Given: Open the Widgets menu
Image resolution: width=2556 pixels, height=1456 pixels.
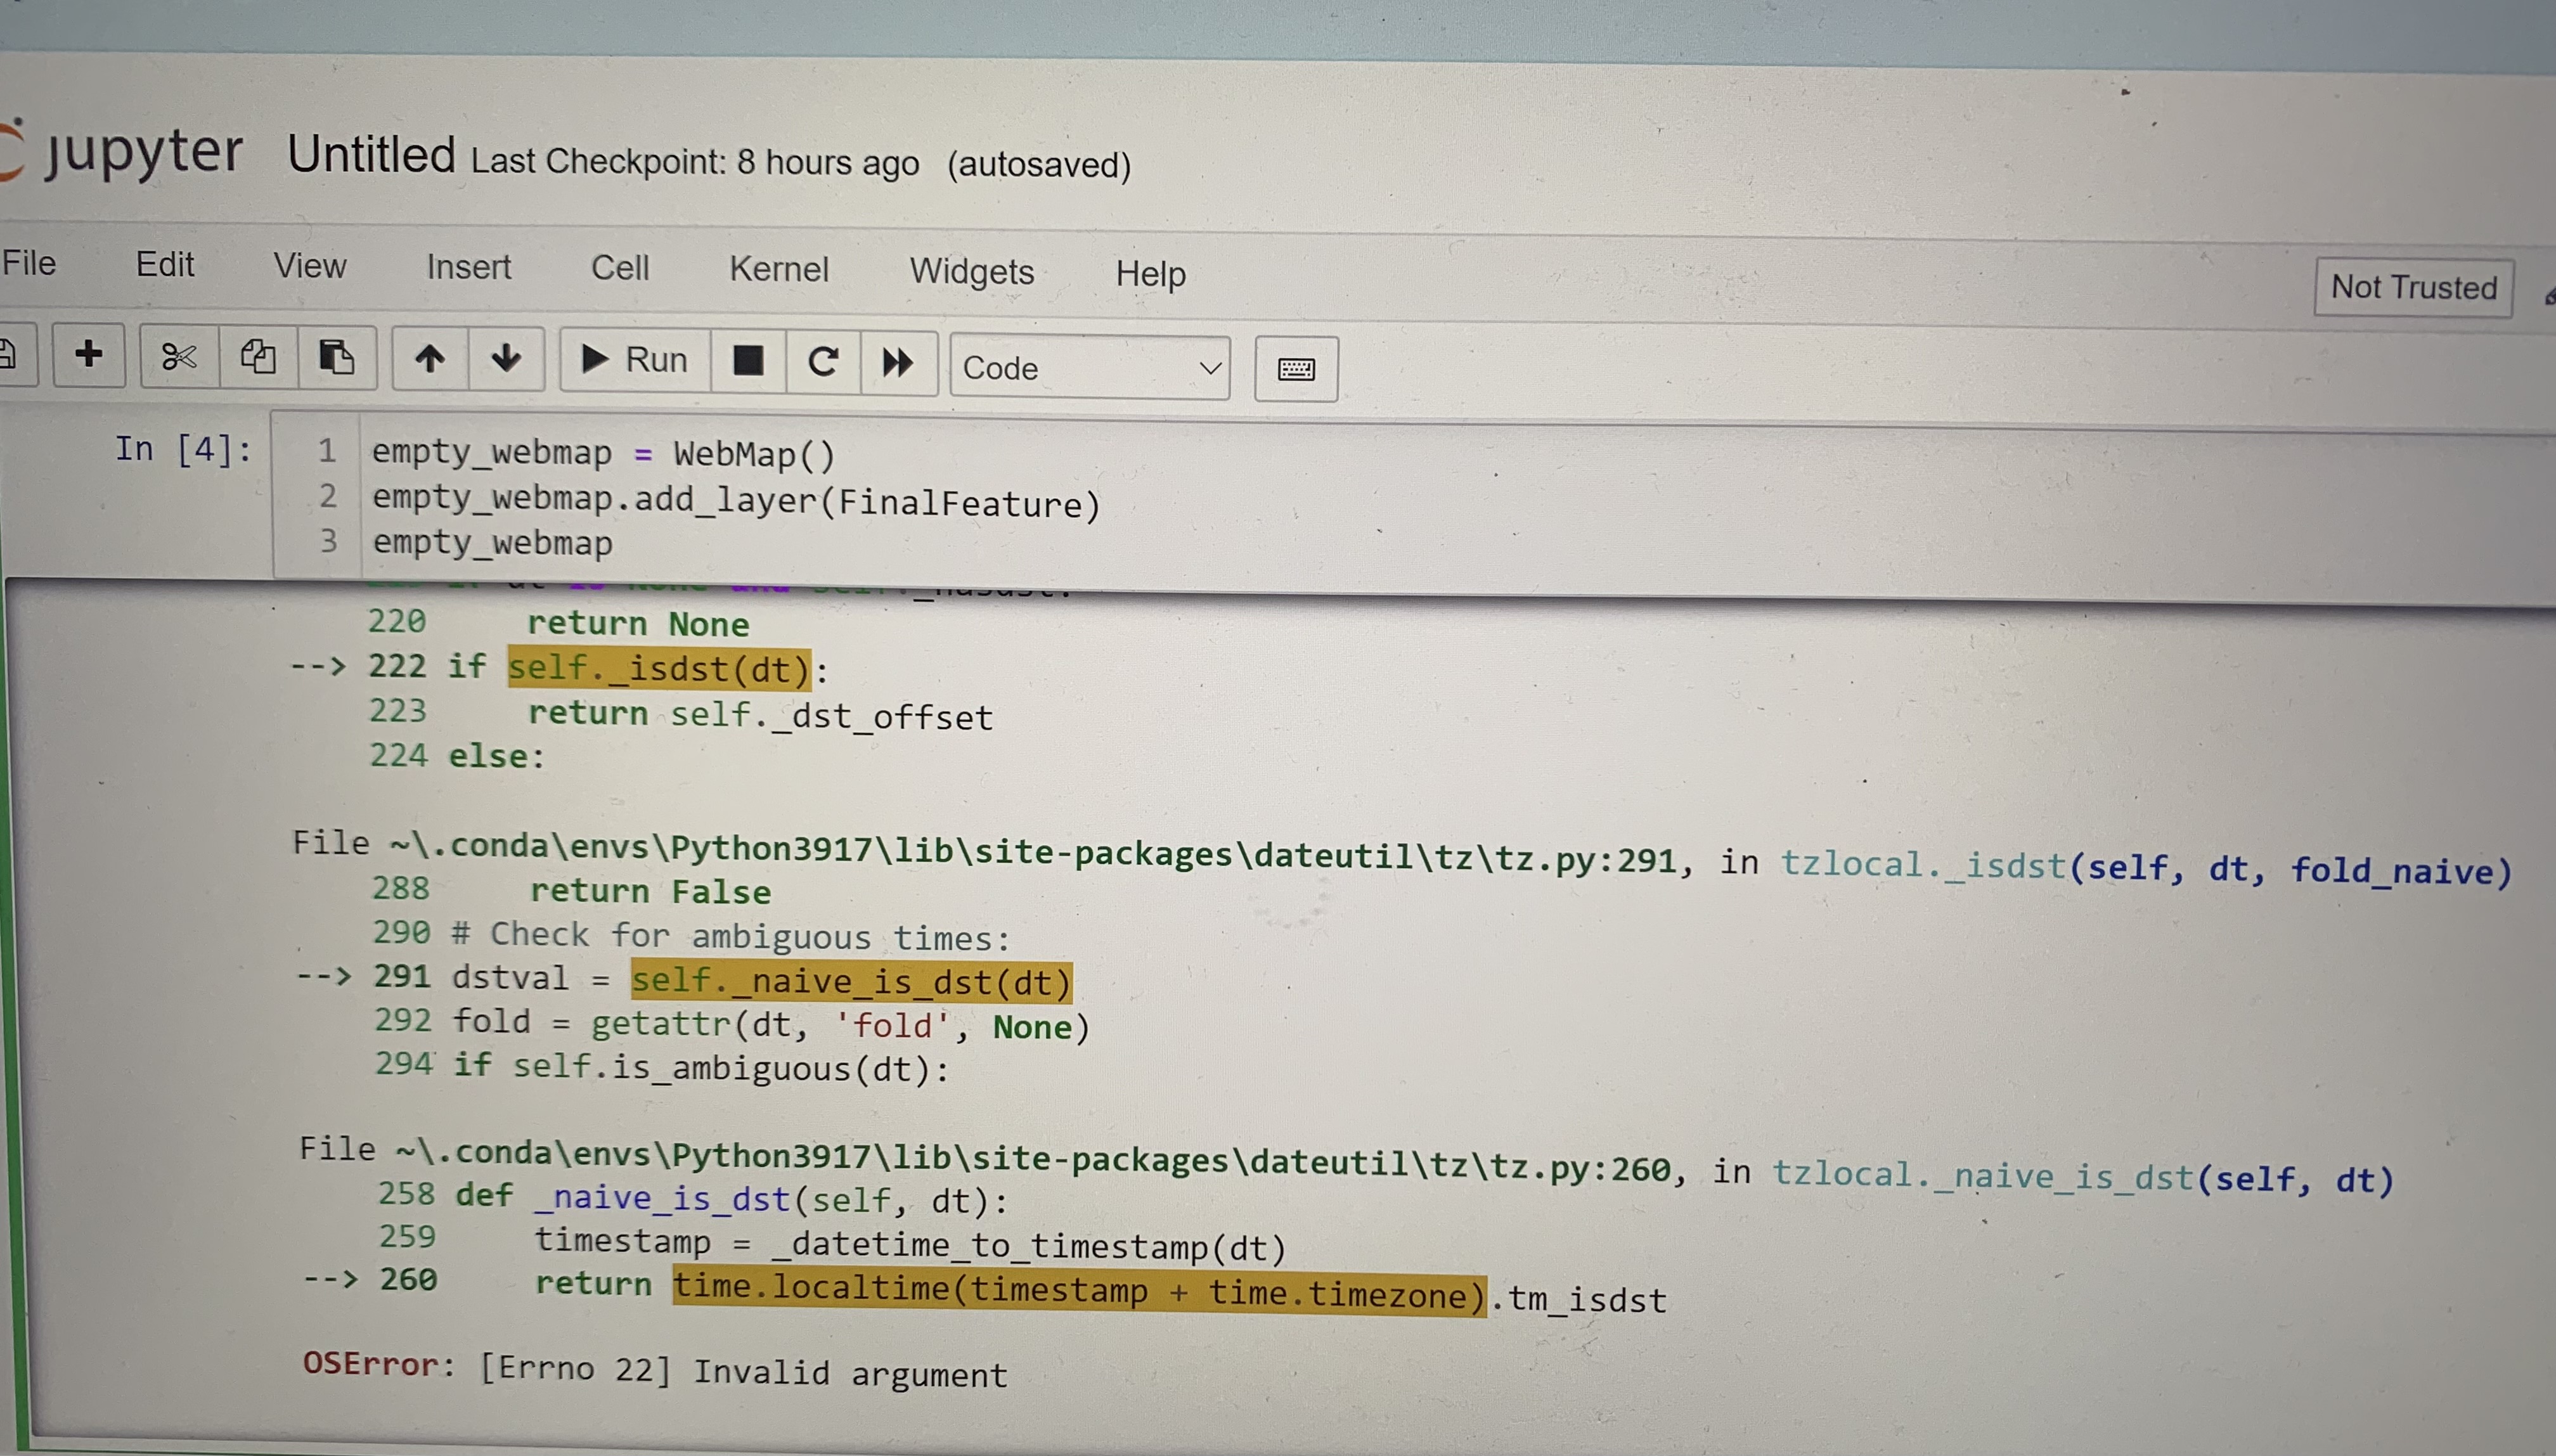Looking at the screenshot, I should (971, 272).
